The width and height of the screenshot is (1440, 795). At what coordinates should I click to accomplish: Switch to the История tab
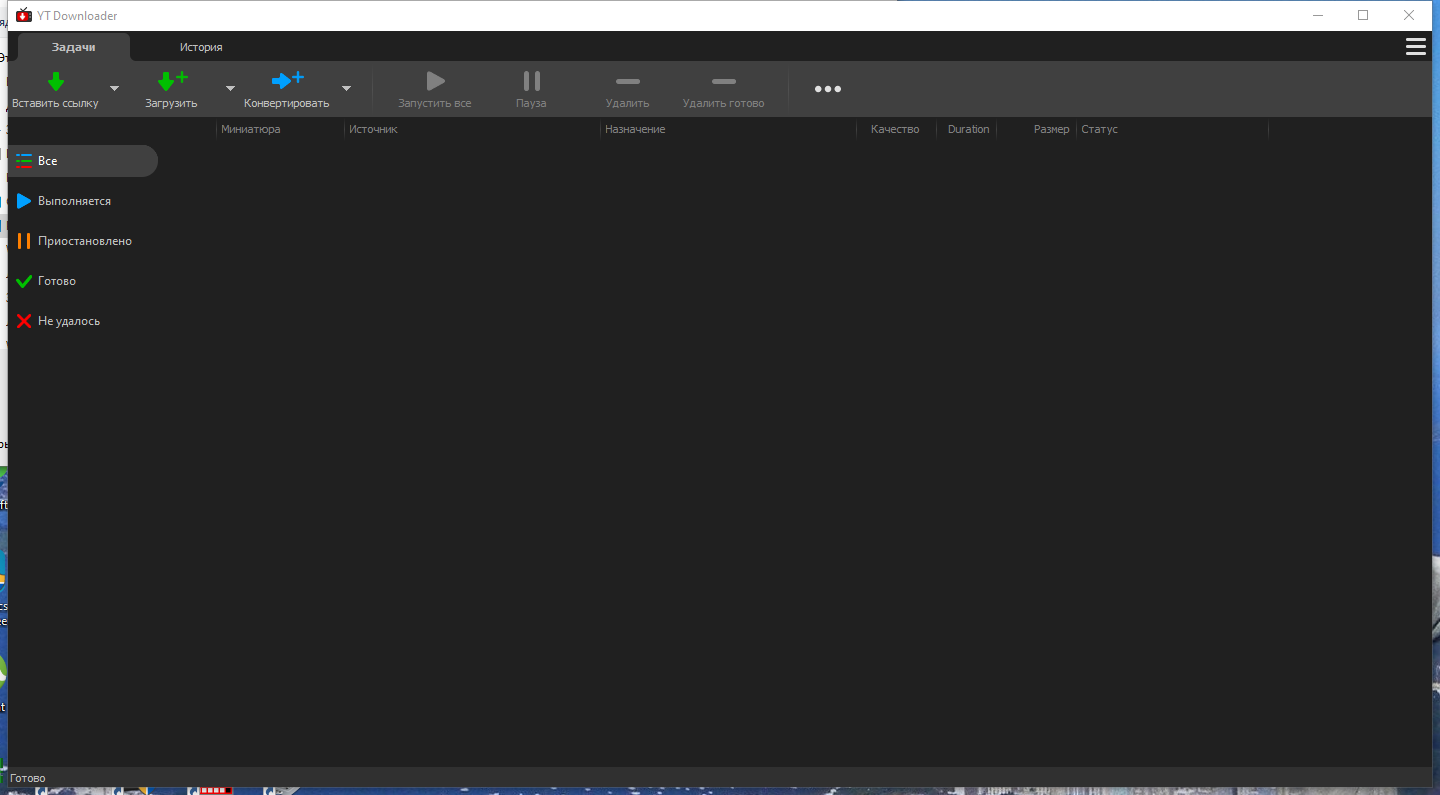[201, 46]
